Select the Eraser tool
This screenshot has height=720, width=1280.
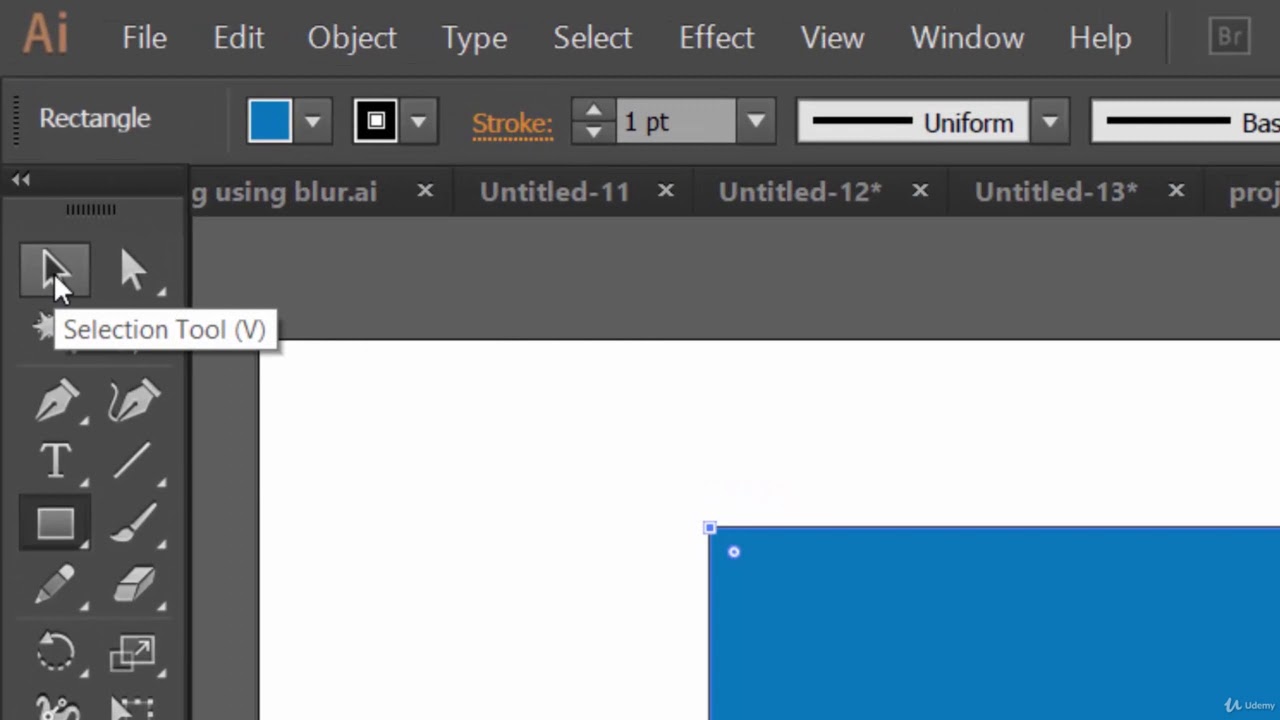134,586
